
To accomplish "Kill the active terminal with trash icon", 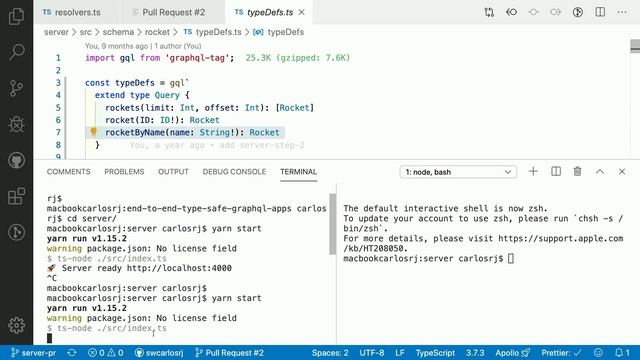I will 578,171.
